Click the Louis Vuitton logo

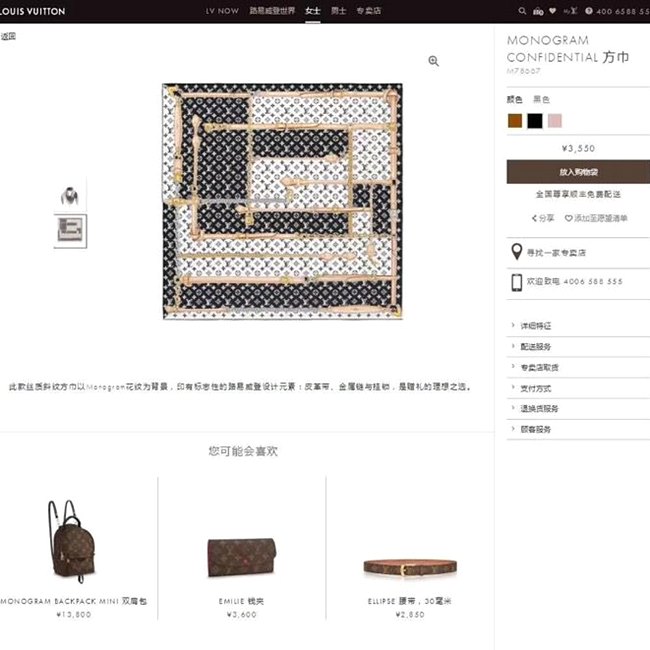tap(32, 11)
